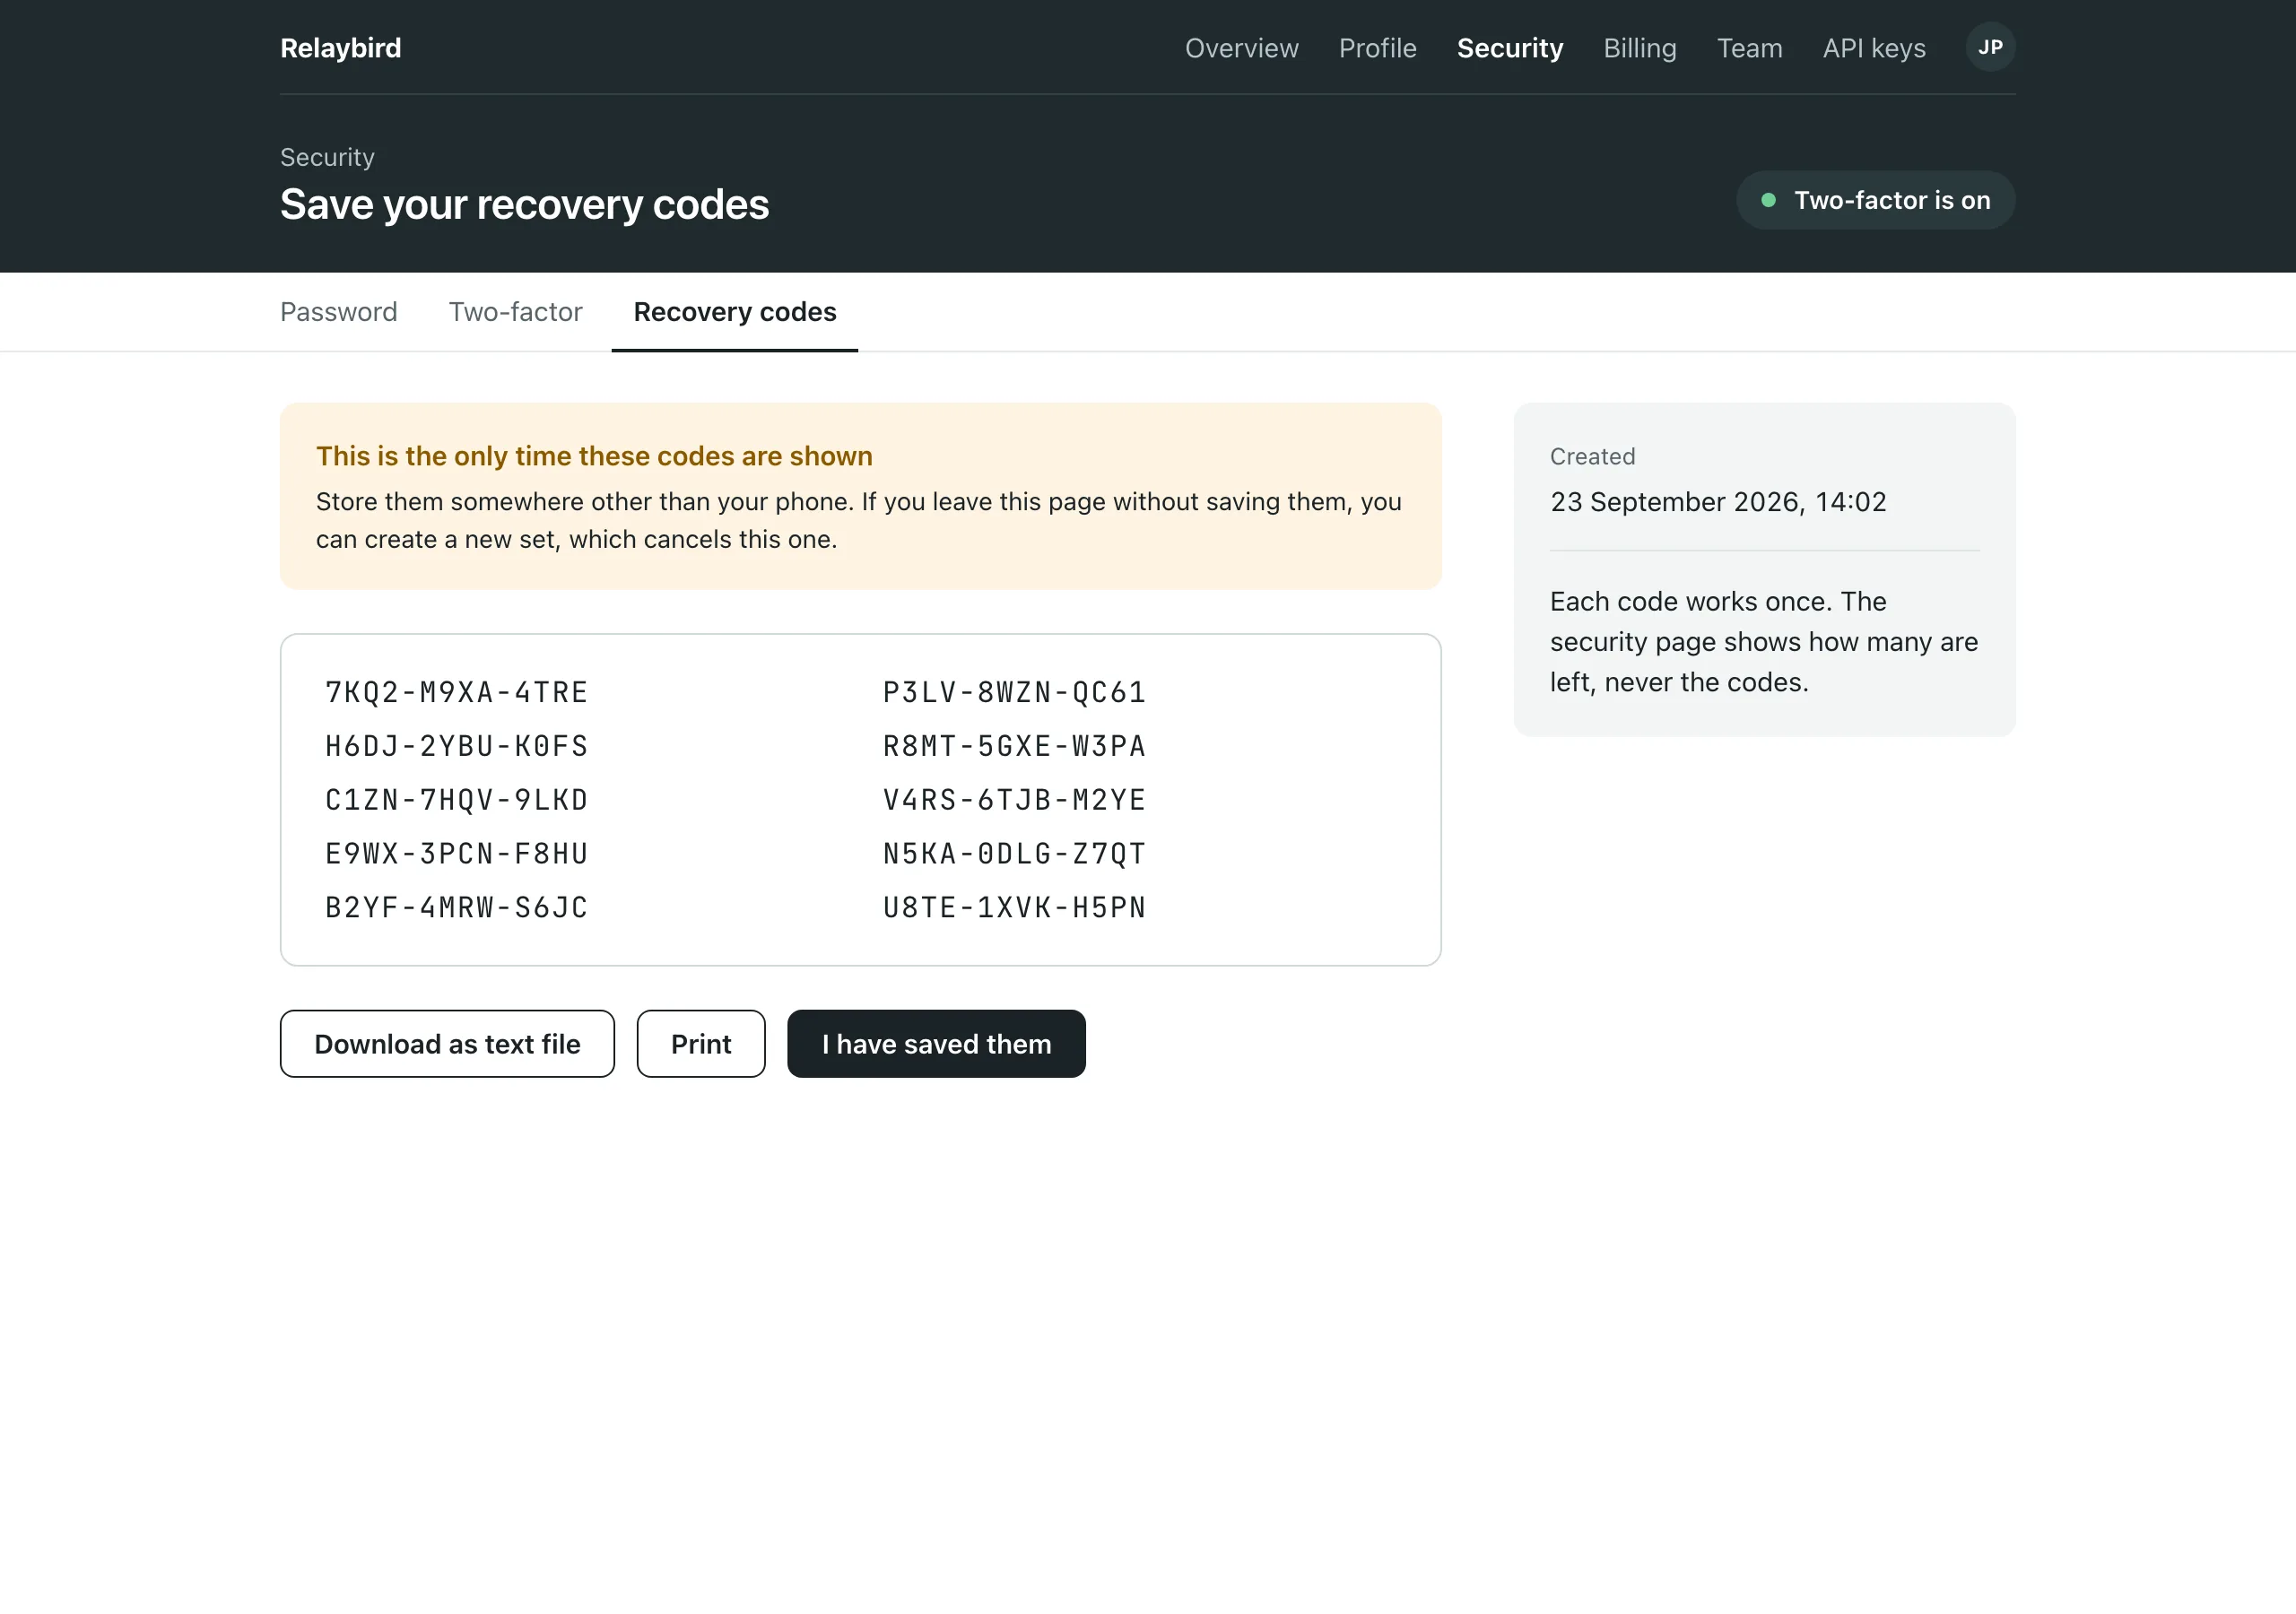The width and height of the screenshot is (2296, 1614).
Task: Select recovery code E9WX-3PCN-F8HU
Action: [x=456, y=854]
